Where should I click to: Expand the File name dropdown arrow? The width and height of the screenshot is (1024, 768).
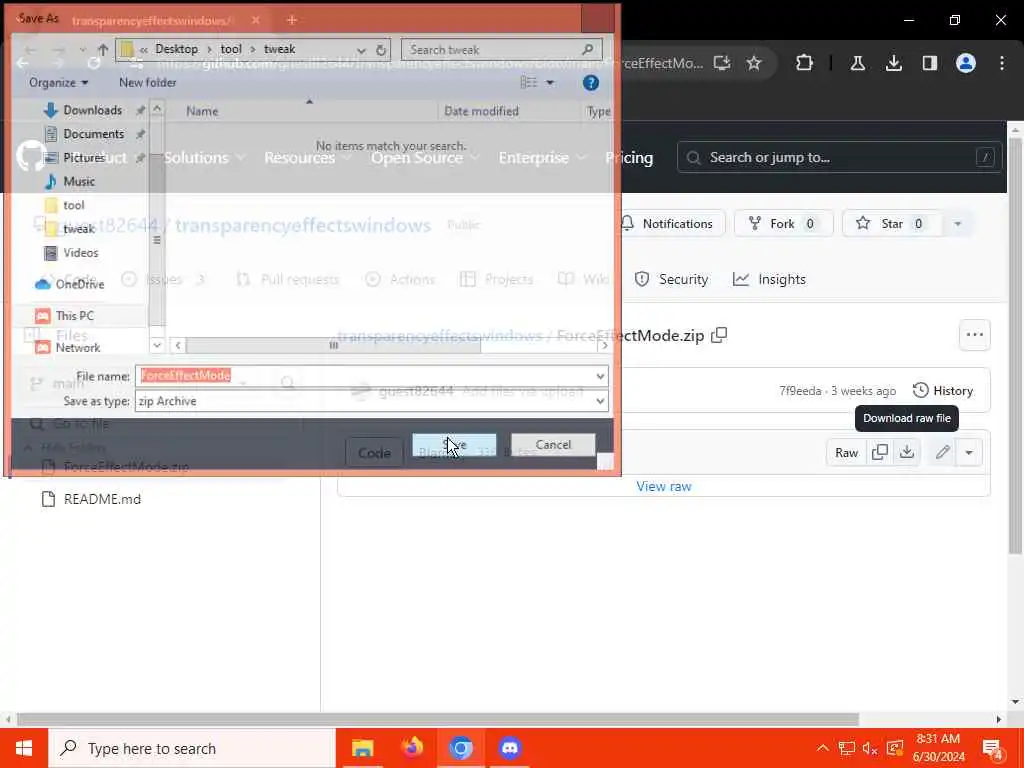click(600, 376)
